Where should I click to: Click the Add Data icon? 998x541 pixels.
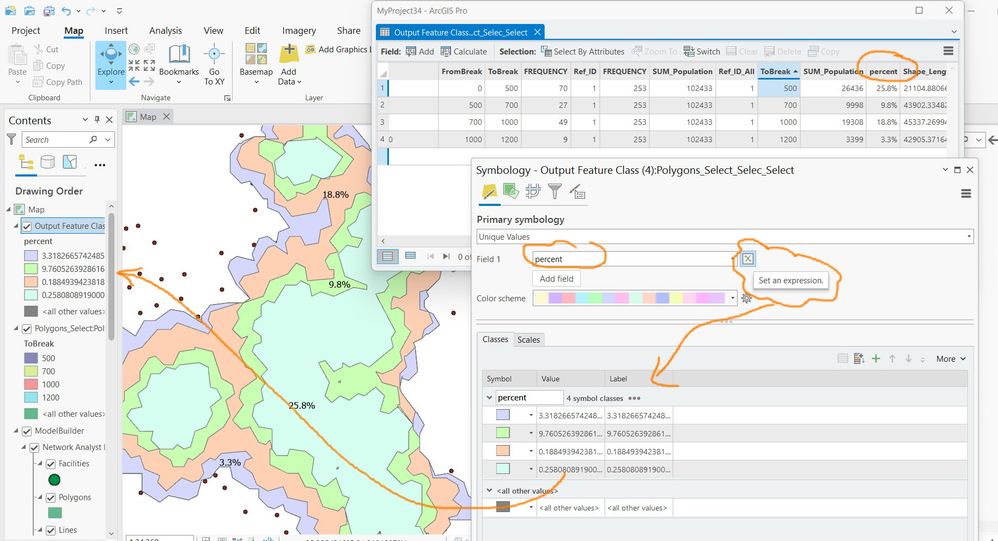(x=289, y=53)
